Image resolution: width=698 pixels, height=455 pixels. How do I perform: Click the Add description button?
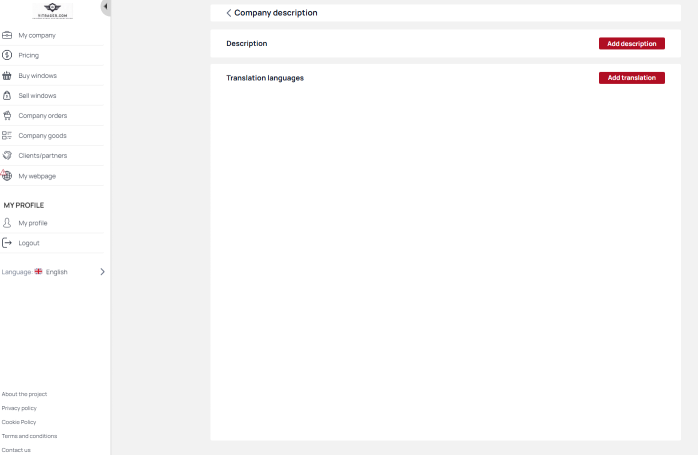coord(632,44)
